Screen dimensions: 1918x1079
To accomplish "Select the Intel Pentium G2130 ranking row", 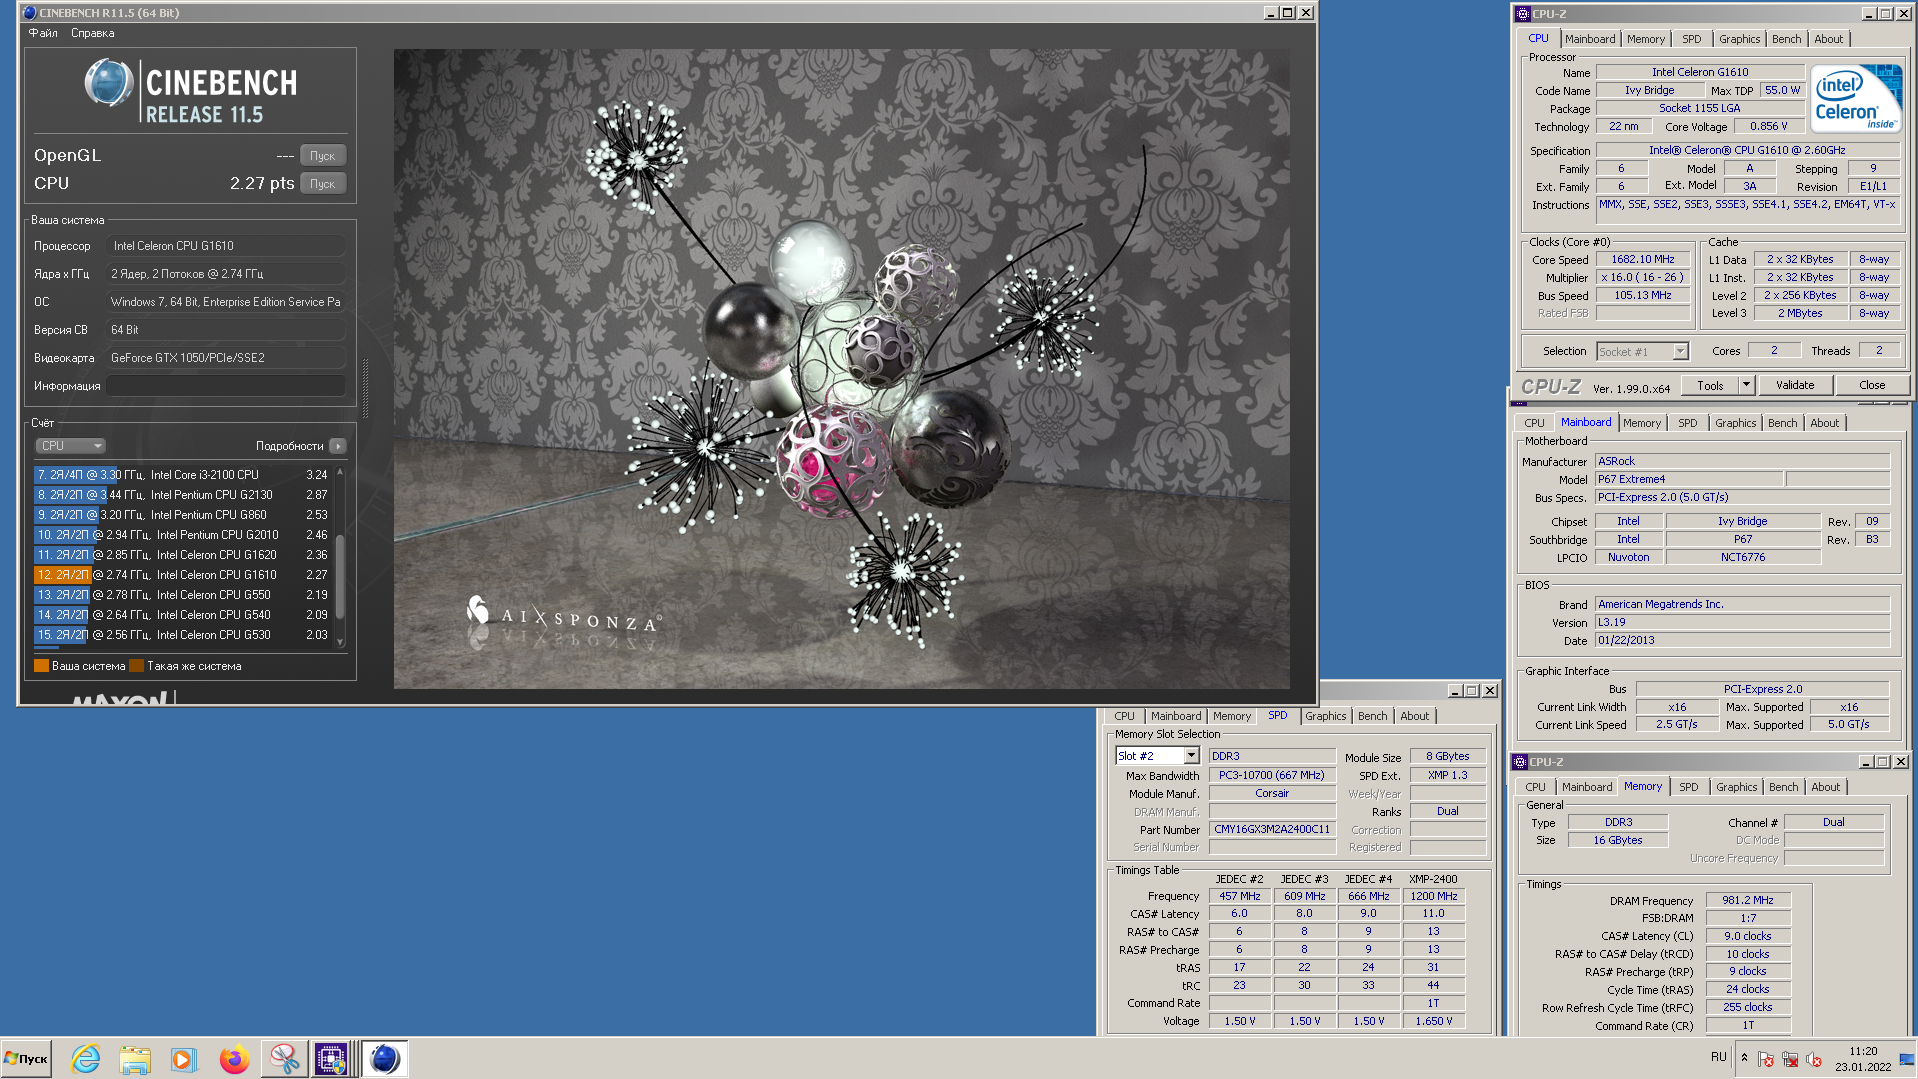I will tap(181, 495).
